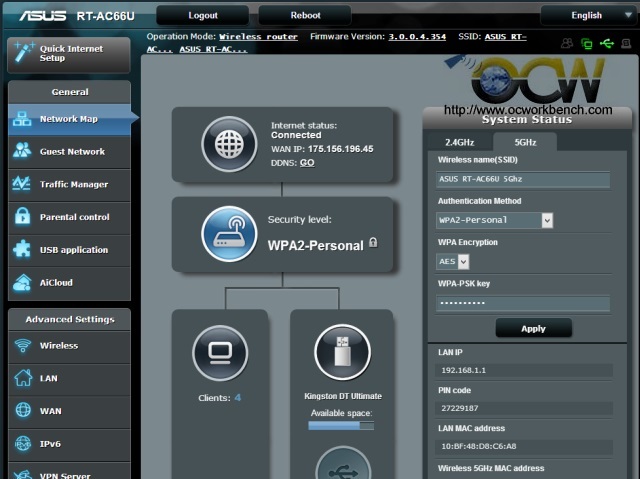Click the Parental control padlock icon
The image size is (640, 479).
(x=22, y=216)
